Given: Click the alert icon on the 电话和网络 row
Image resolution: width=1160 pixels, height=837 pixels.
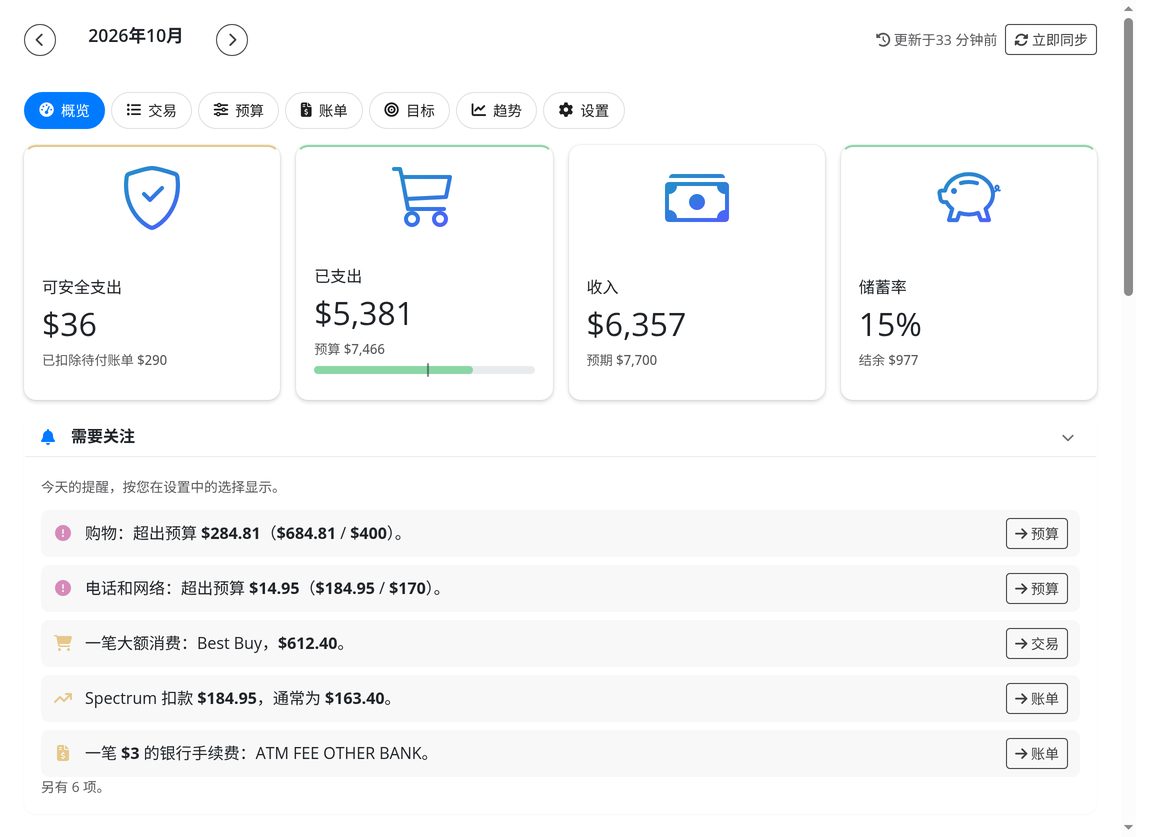Looking at the screenshot, I should coord(63,588).
